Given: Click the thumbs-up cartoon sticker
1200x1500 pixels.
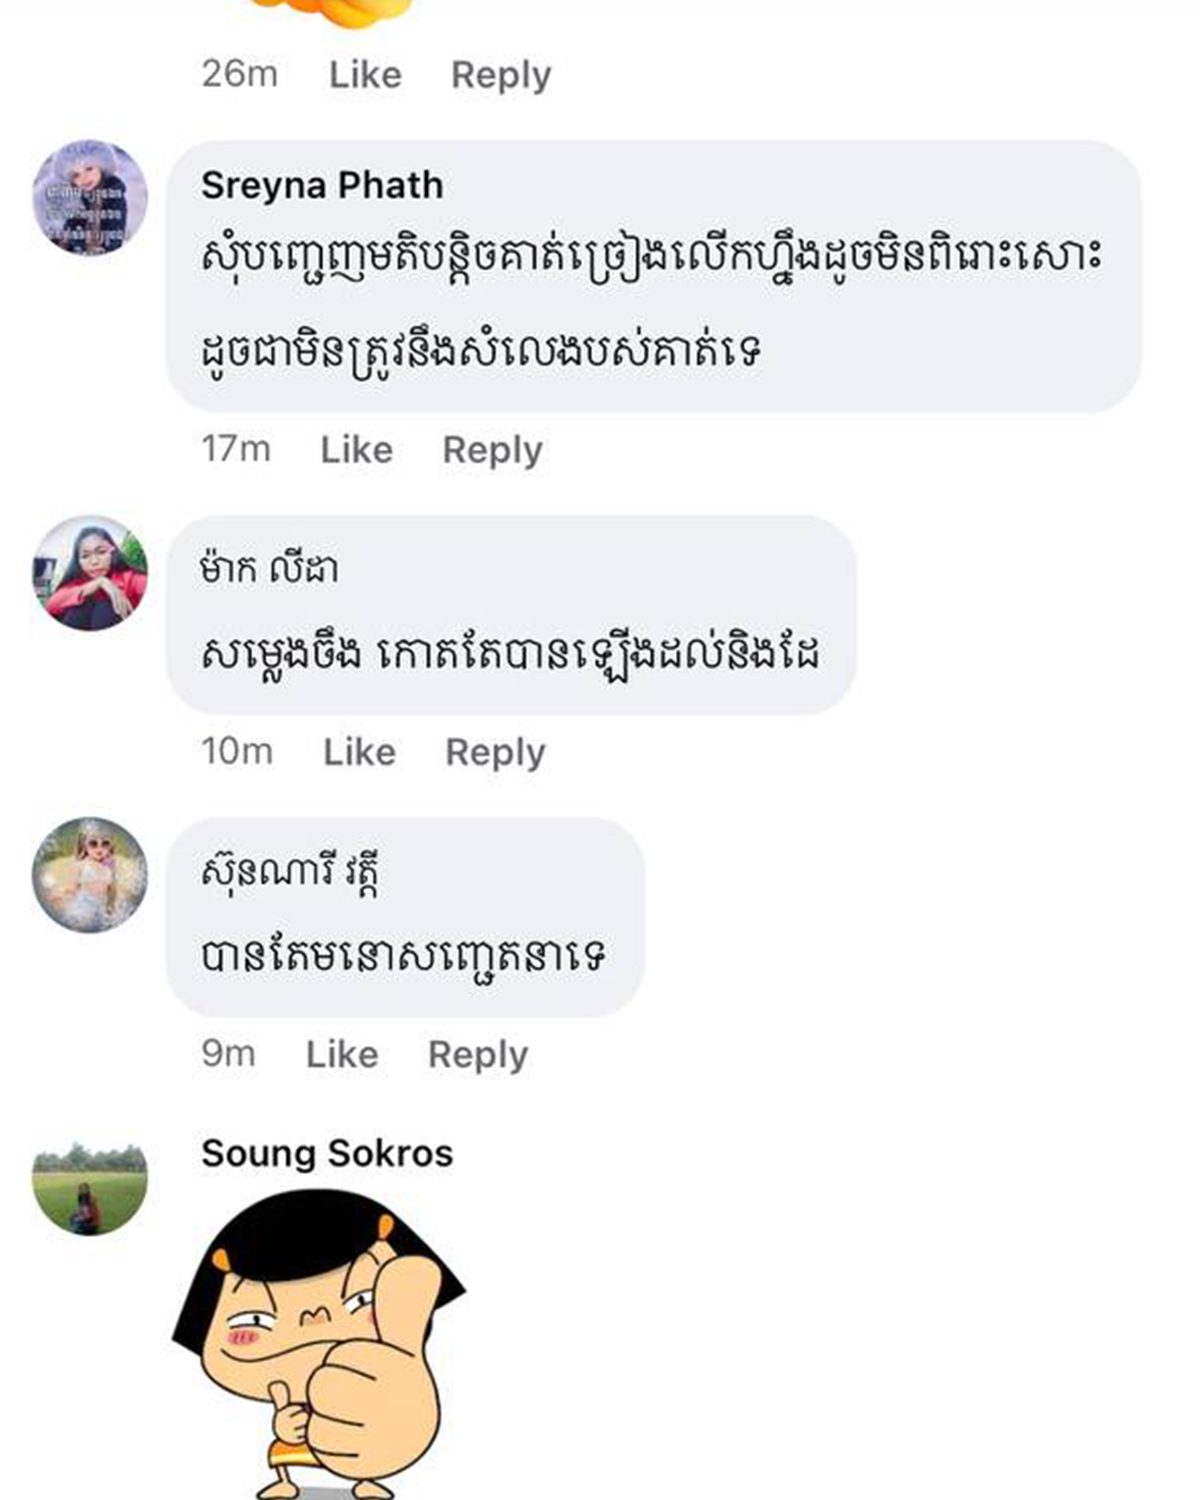Looking at the screenshot, I should click(318, 1340).
